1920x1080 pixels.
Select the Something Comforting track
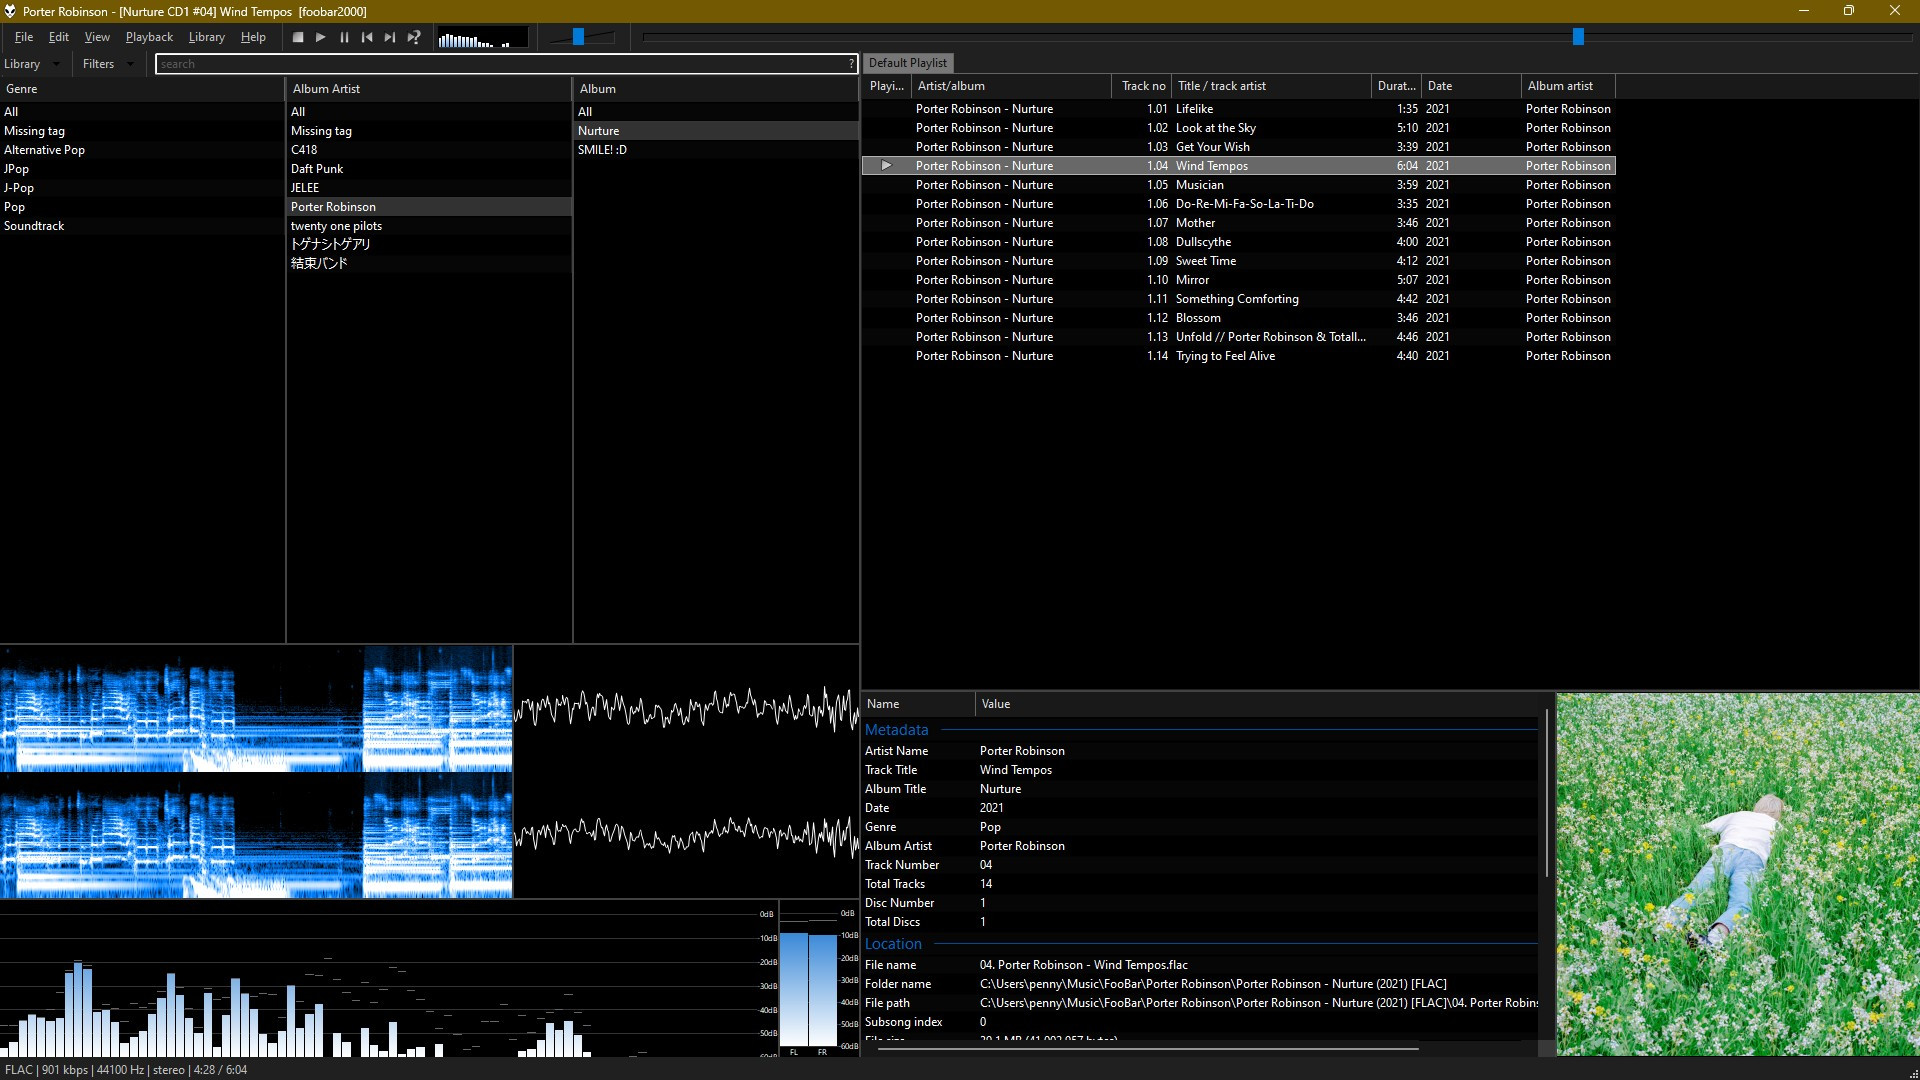(x=1239, y=299)
